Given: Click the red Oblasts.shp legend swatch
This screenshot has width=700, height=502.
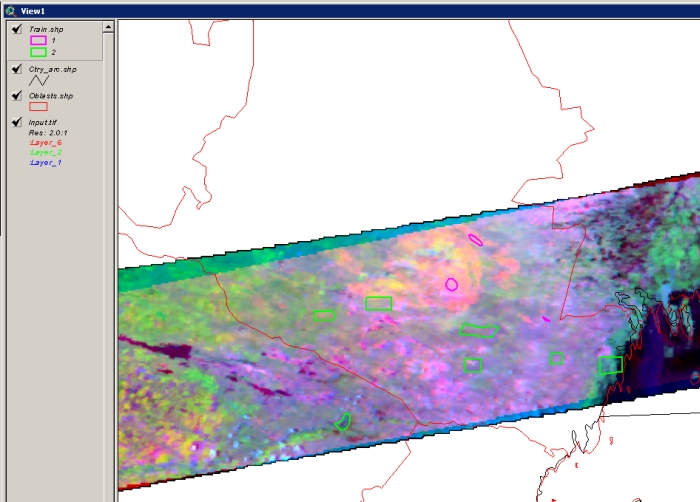Looking at the screenshot, I should click(x=38, y=107).
